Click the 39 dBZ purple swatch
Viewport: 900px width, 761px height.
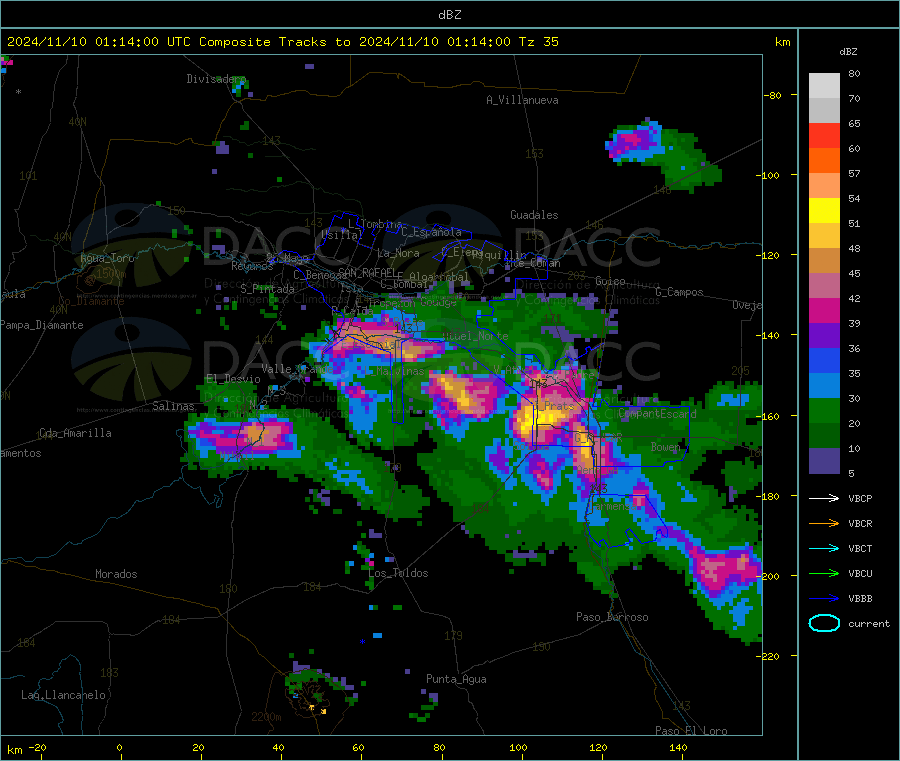tap(824, 336)
